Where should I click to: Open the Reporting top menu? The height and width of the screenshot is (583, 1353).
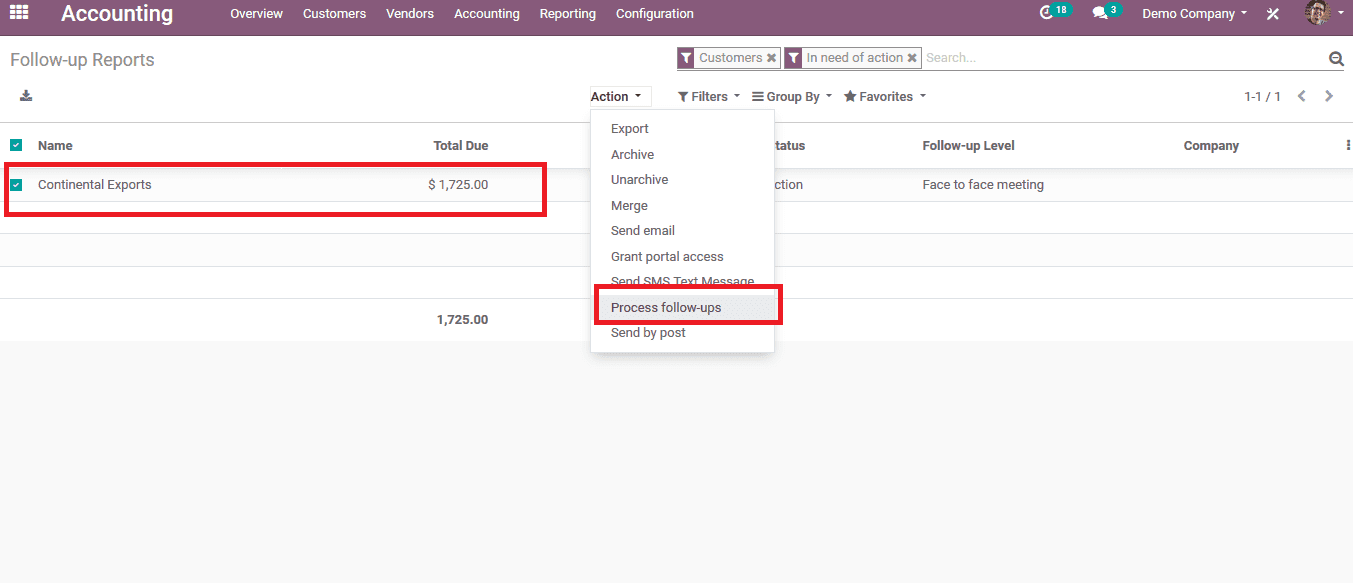click(568, 14)
